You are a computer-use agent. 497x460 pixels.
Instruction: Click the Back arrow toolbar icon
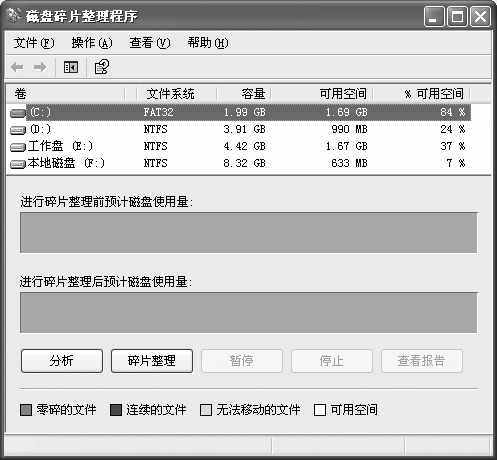(17, 67)
